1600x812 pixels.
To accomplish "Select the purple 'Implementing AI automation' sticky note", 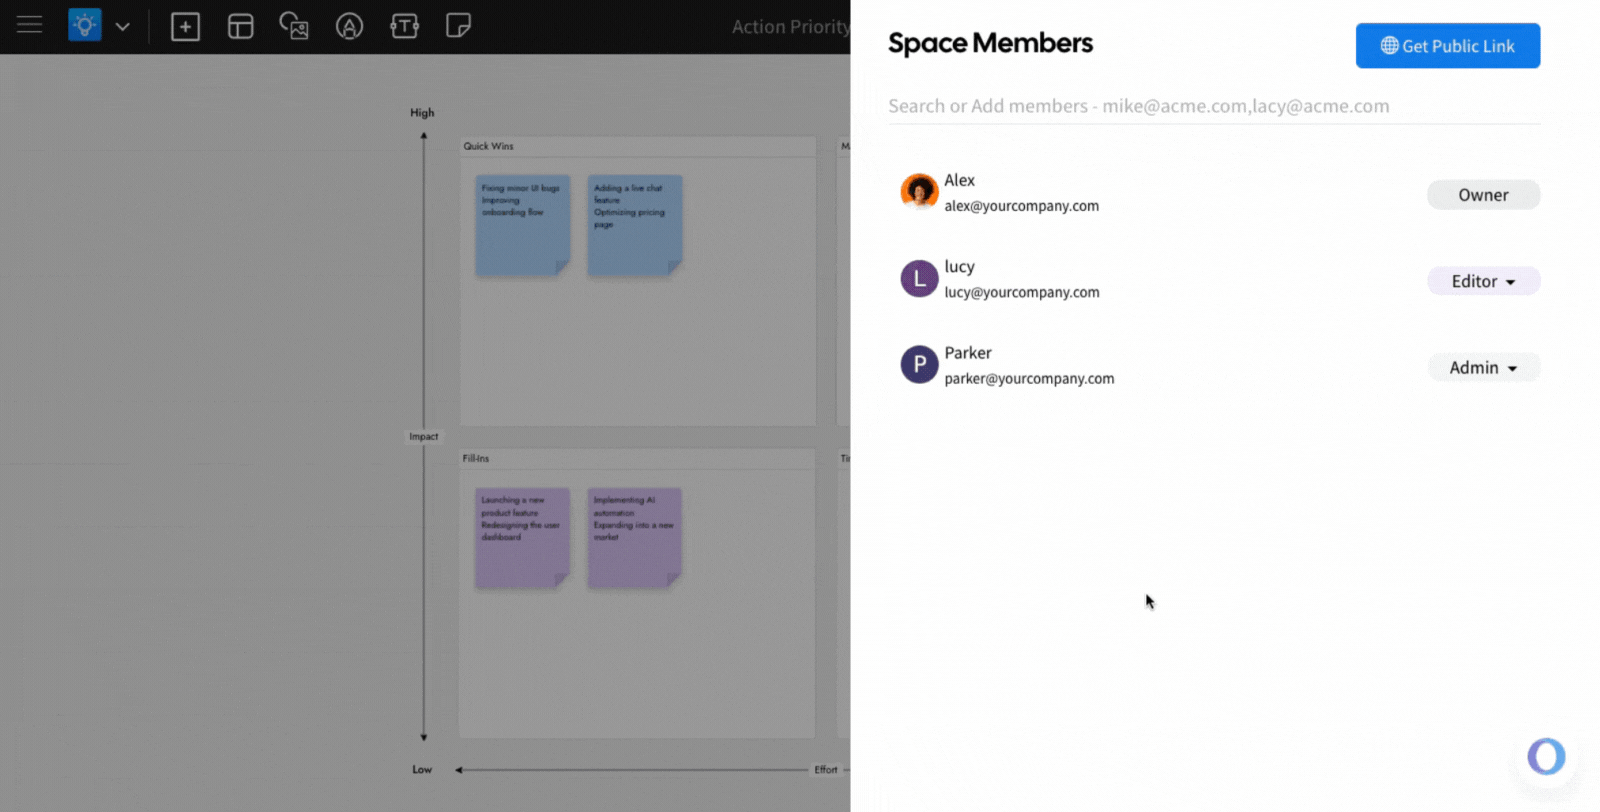I will (x=634, y=537).
